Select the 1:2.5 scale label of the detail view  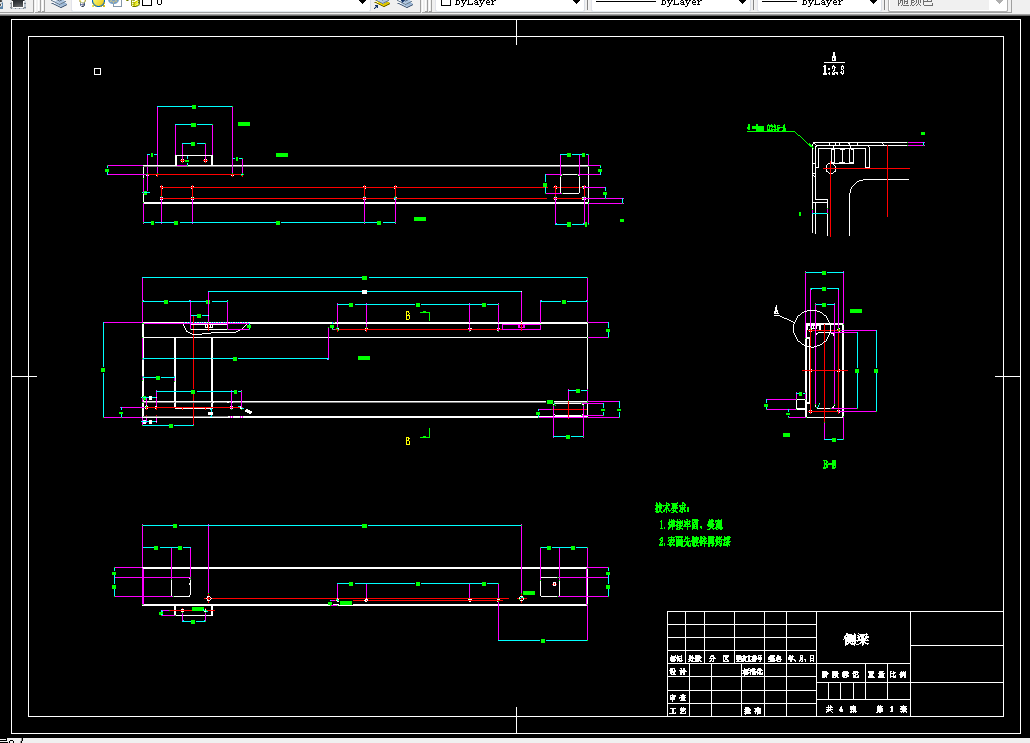(x=834, y=70)
